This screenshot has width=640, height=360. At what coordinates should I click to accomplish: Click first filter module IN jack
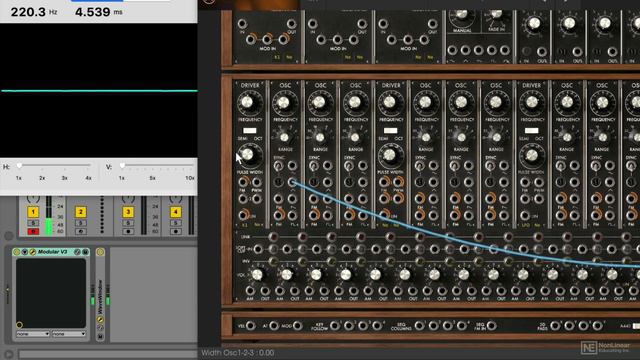tap(242, 24)
